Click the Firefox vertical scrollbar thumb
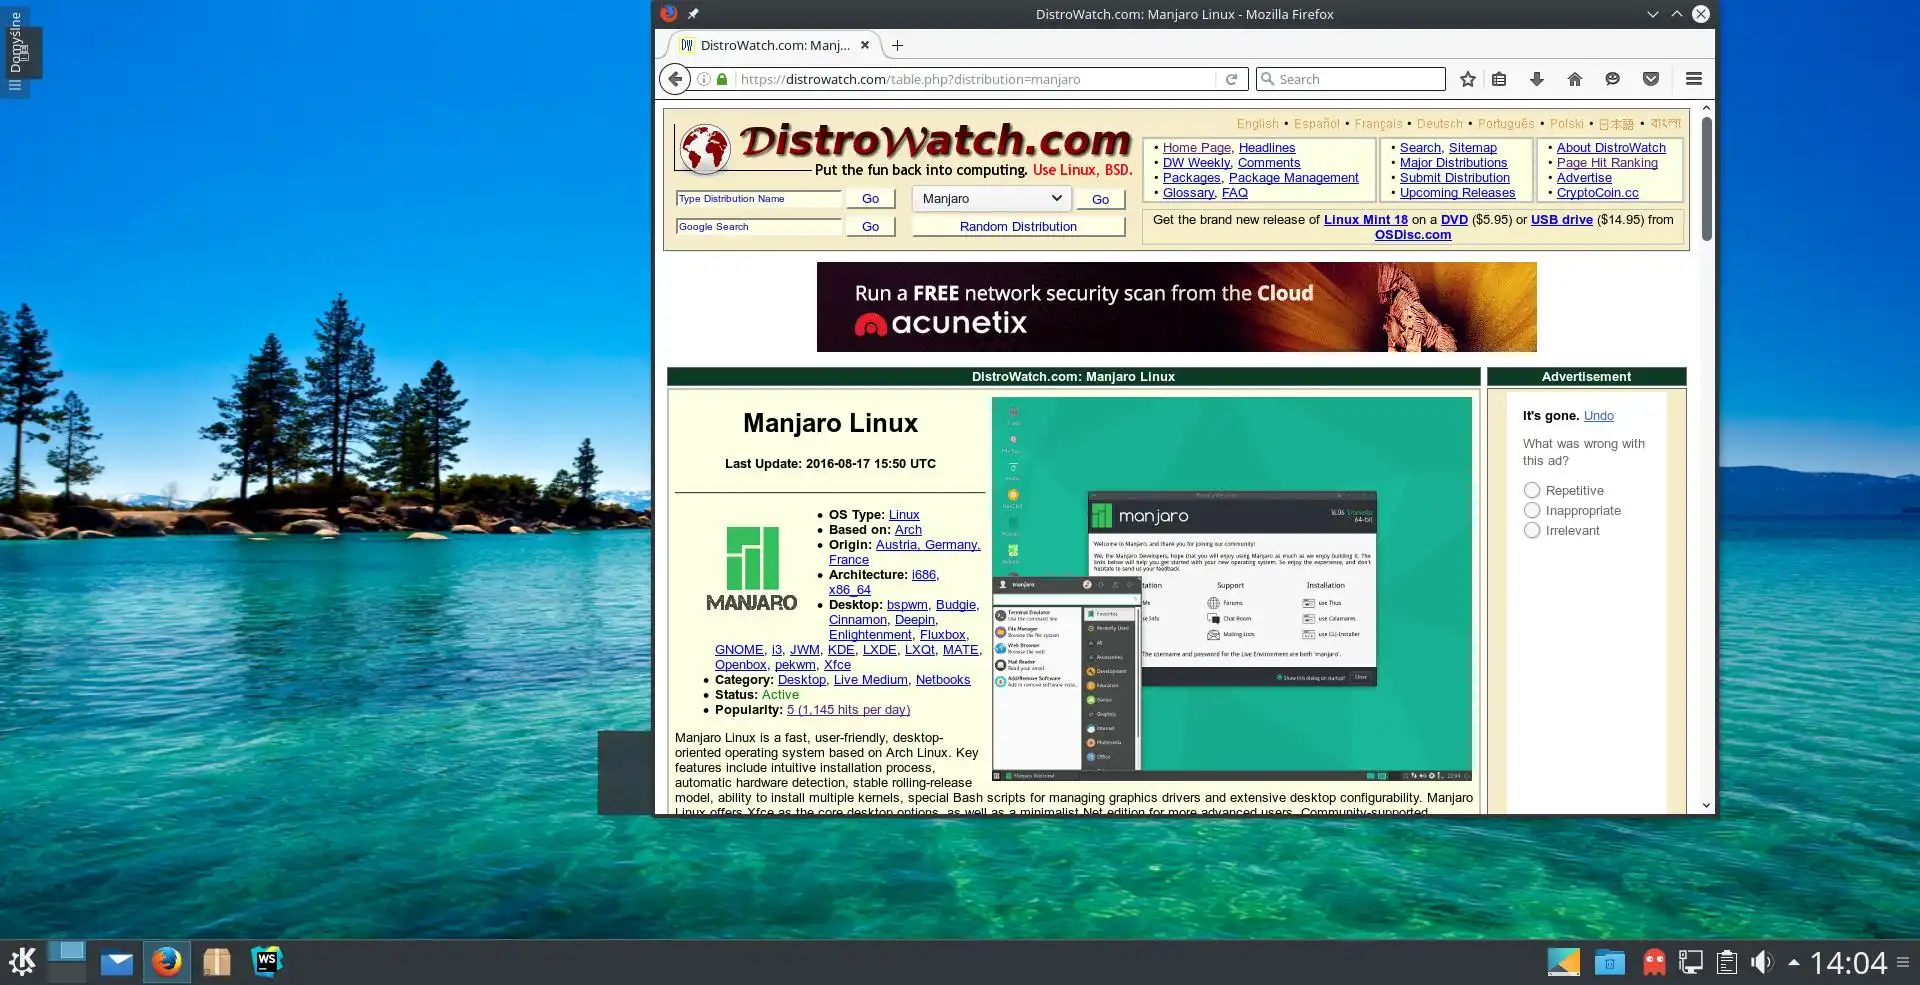 coord(1706,180)
